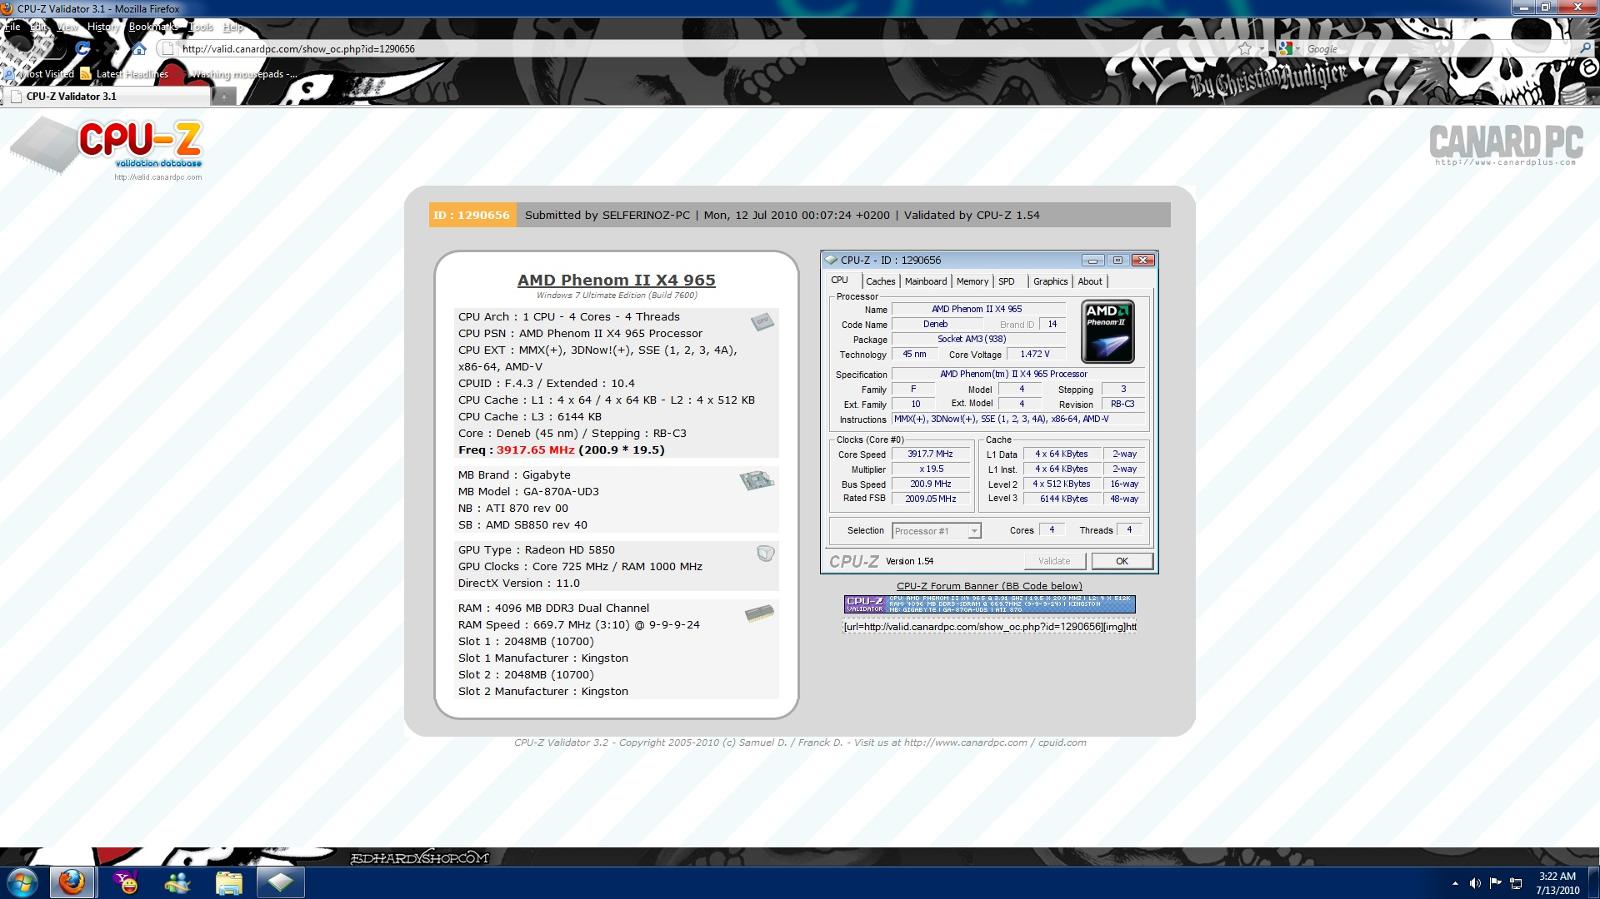The image size is (1600, 899).
Task: Switch to the Graphics tab
Action: tap(1050, 282)
